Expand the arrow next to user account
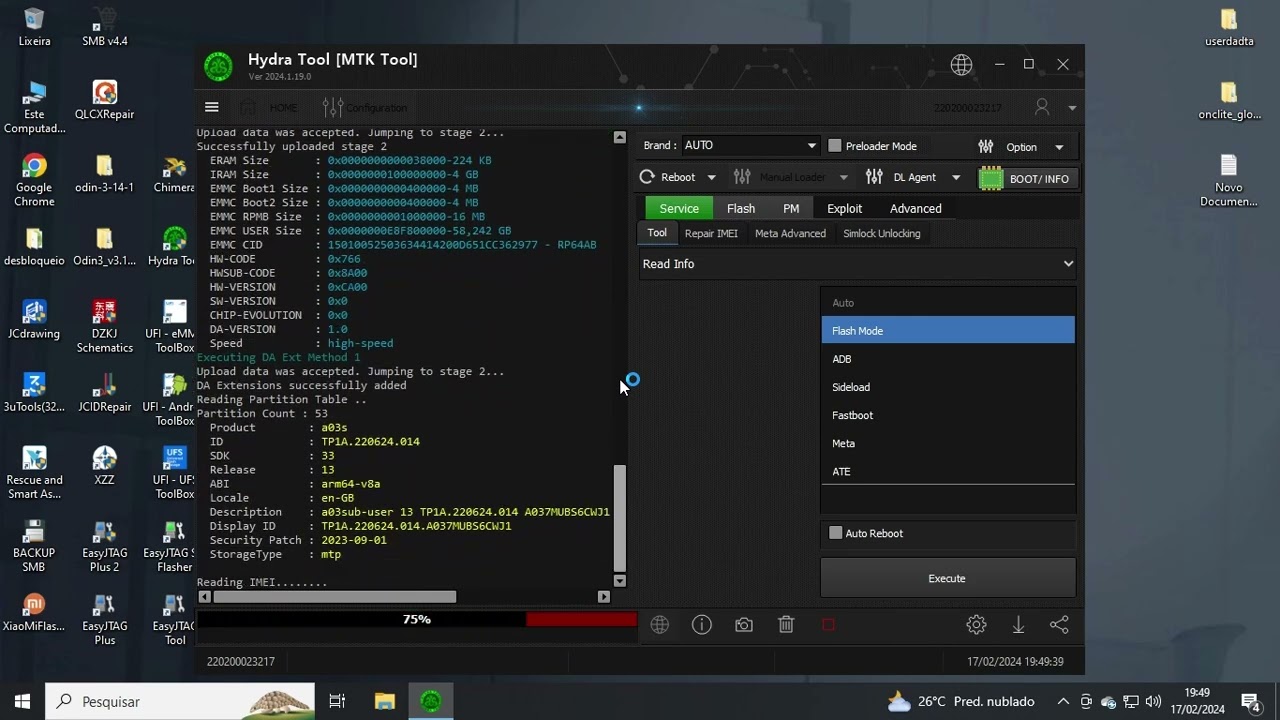The image size is (1280, 720). [x=1072, y=108]
